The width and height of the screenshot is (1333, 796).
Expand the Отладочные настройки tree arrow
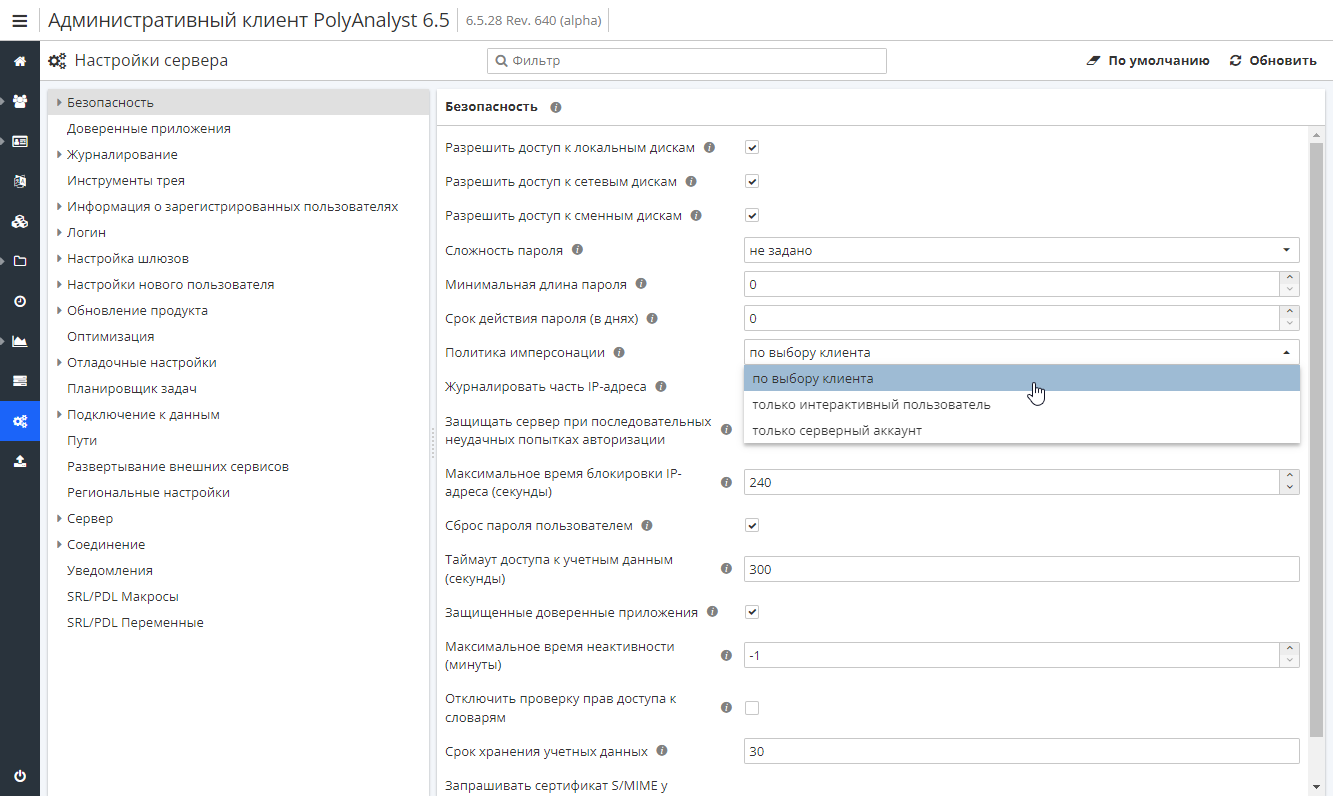pos(59,363)
